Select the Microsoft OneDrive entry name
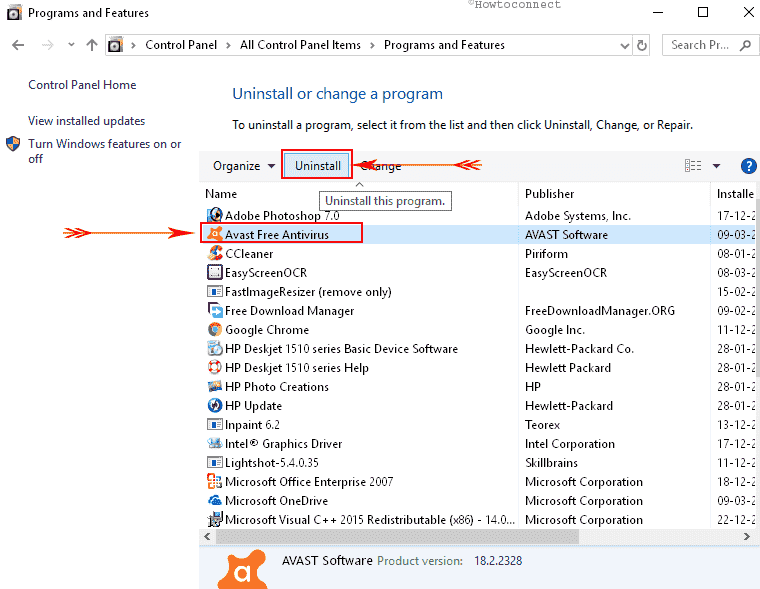 [276, 500]
